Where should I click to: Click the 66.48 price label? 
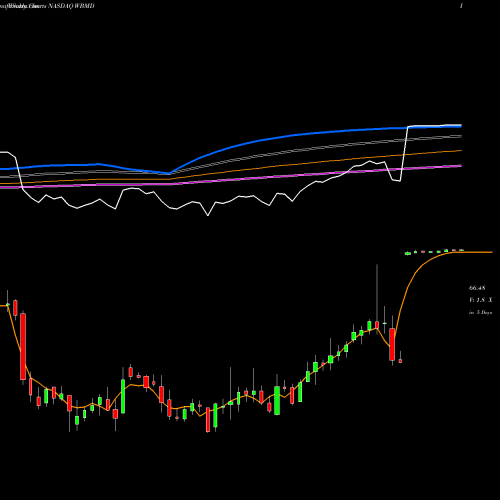tap(477, 288)
